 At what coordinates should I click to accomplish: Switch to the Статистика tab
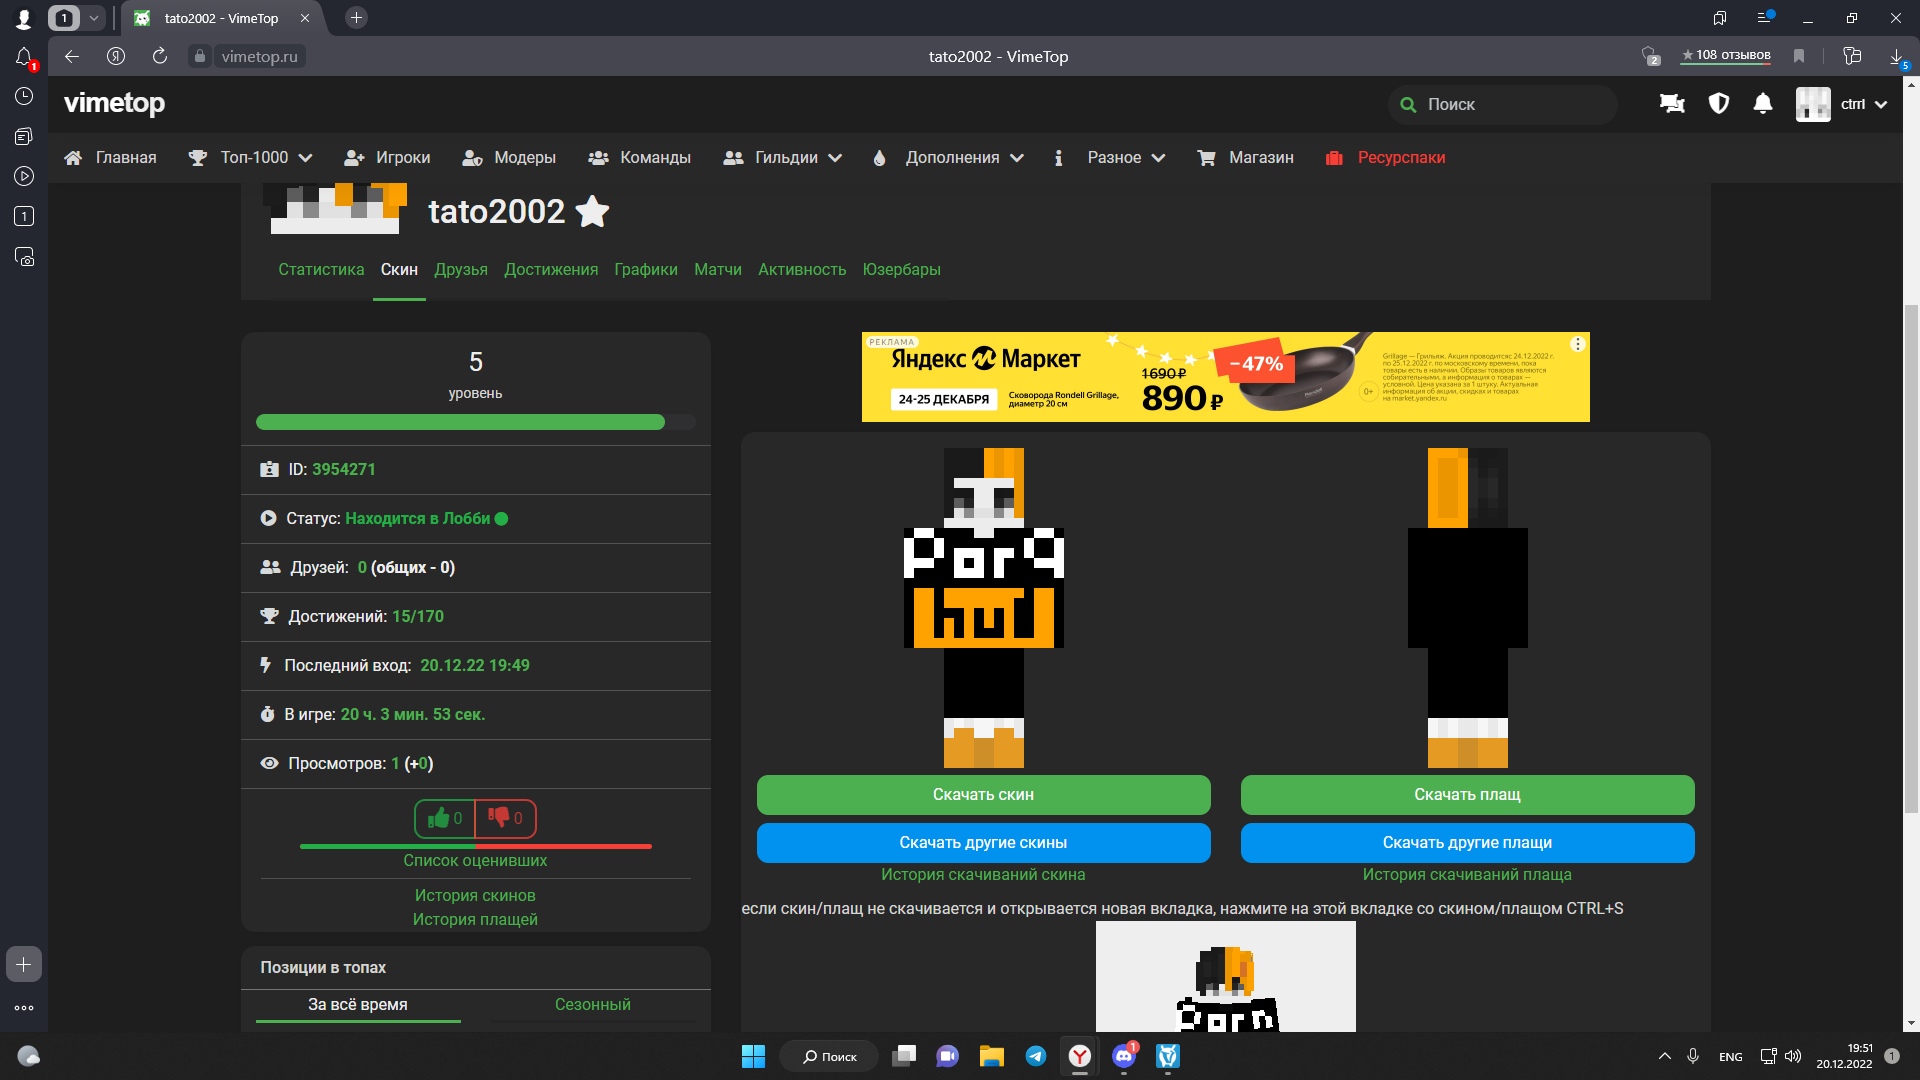tap(321, 270)
